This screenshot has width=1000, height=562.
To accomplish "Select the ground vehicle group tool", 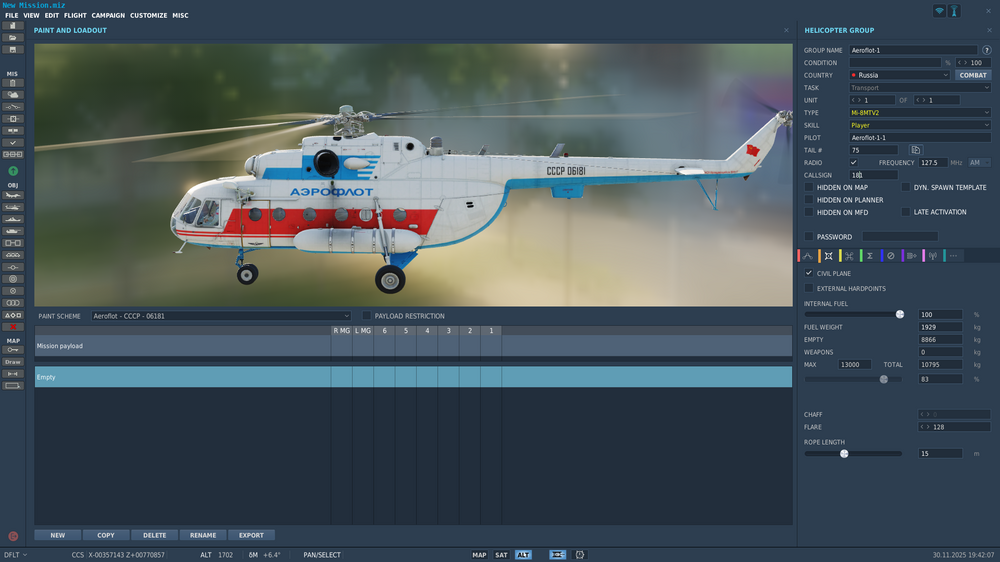I will click(x=12, y=232).
